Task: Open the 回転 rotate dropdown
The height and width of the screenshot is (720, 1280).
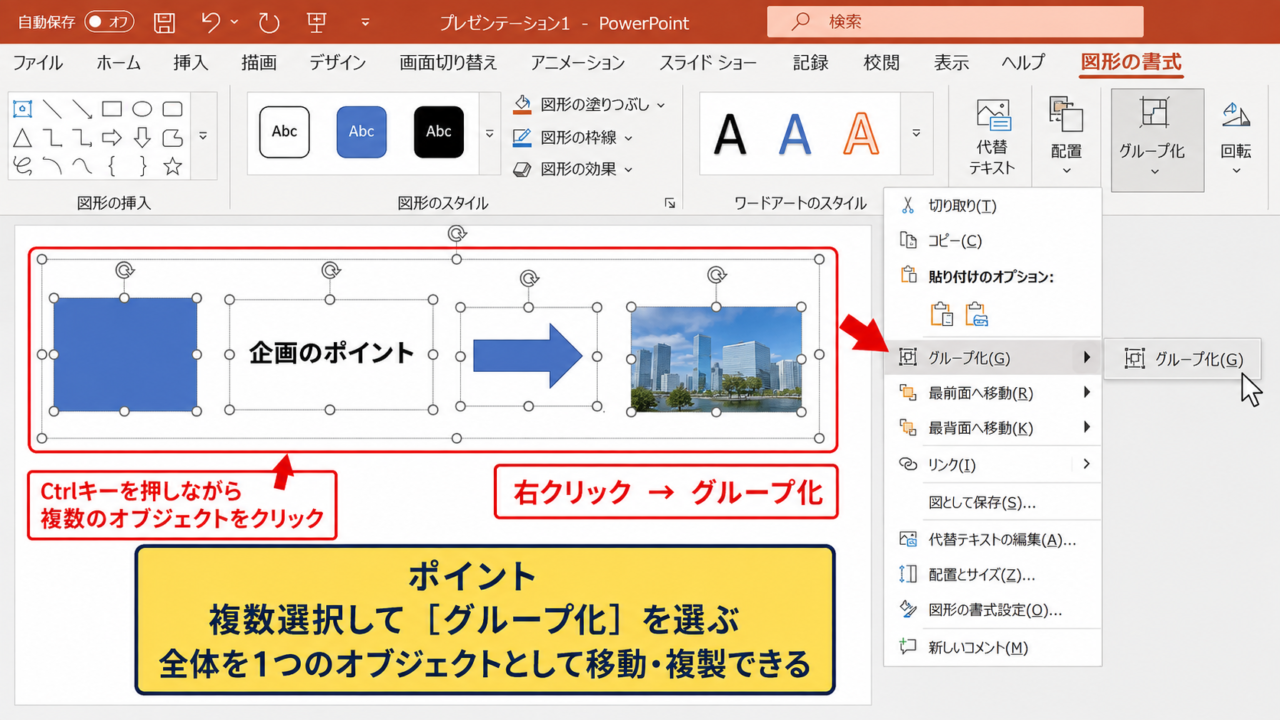Action: point(1236,138)
